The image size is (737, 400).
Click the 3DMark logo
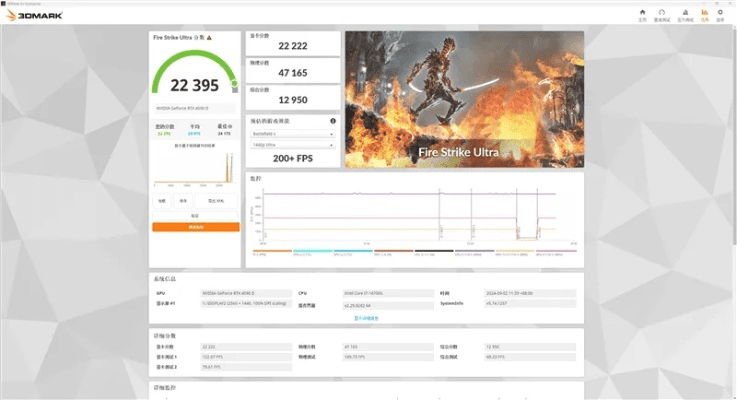[x=36, y=15]
